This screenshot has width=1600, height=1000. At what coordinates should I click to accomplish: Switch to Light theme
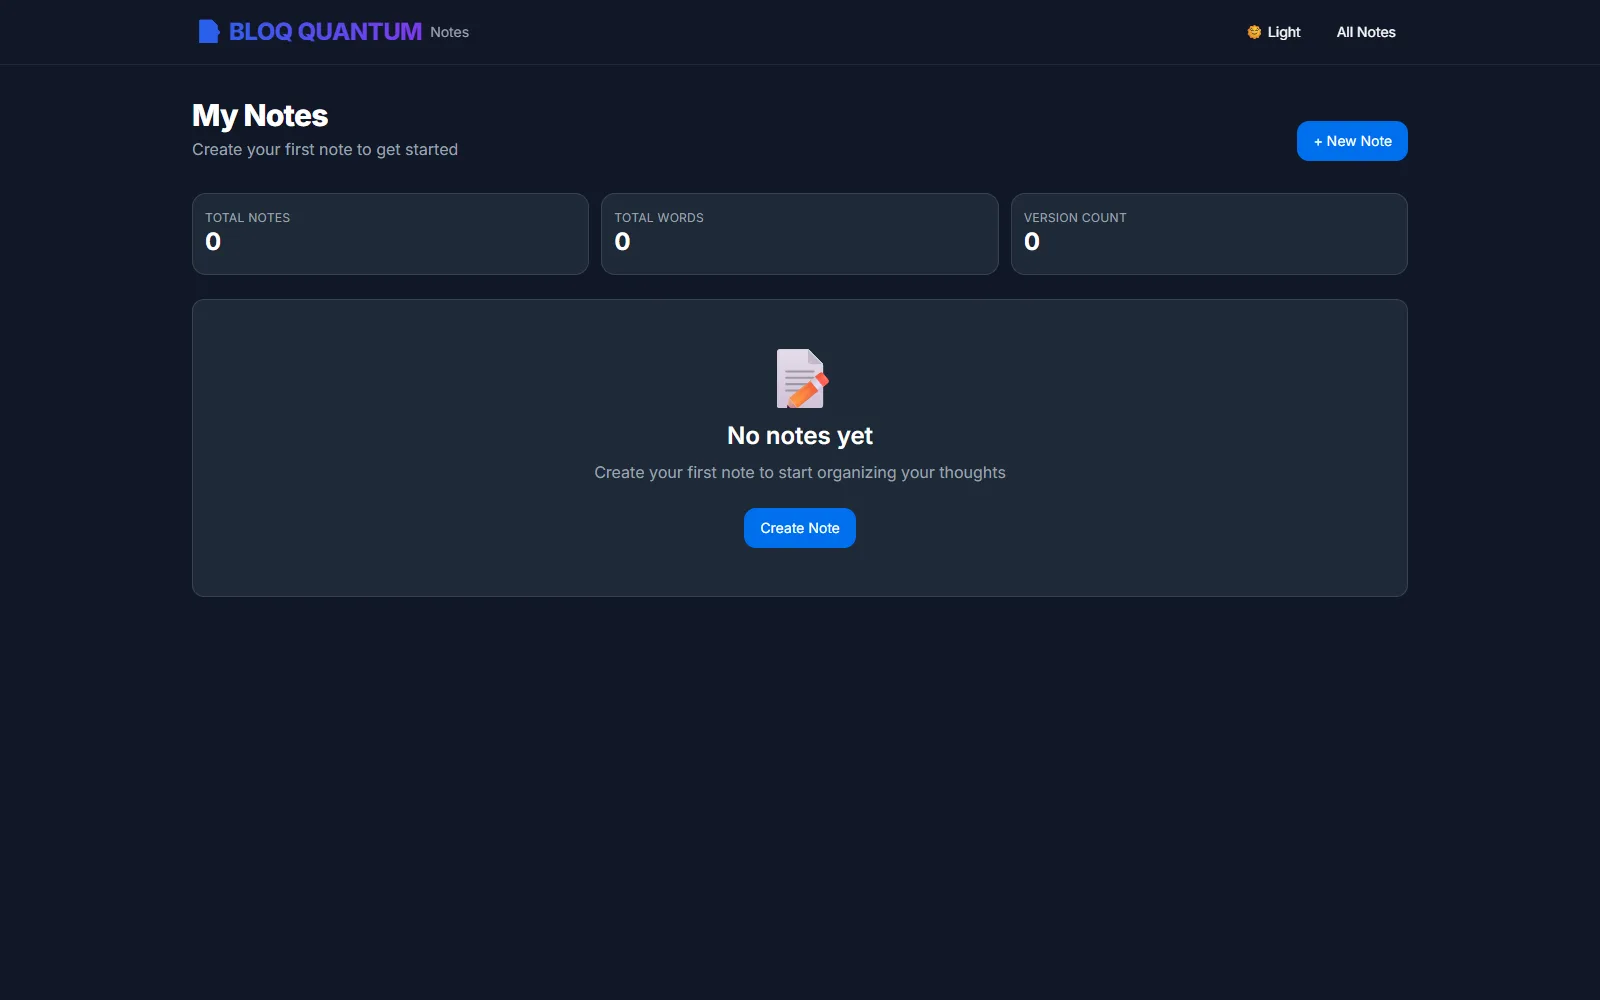1273,32
